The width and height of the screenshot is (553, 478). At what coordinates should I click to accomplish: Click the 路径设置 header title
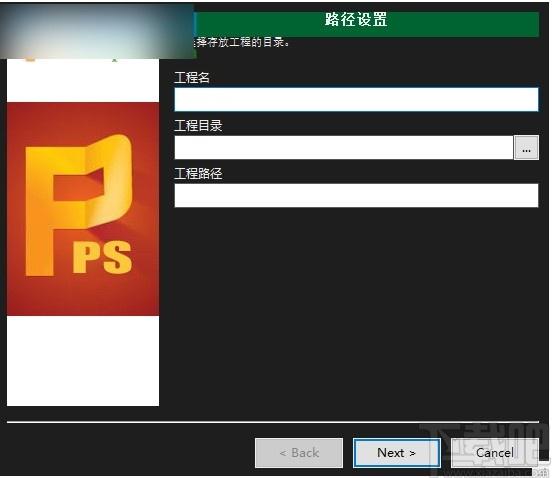click(356, 19)
